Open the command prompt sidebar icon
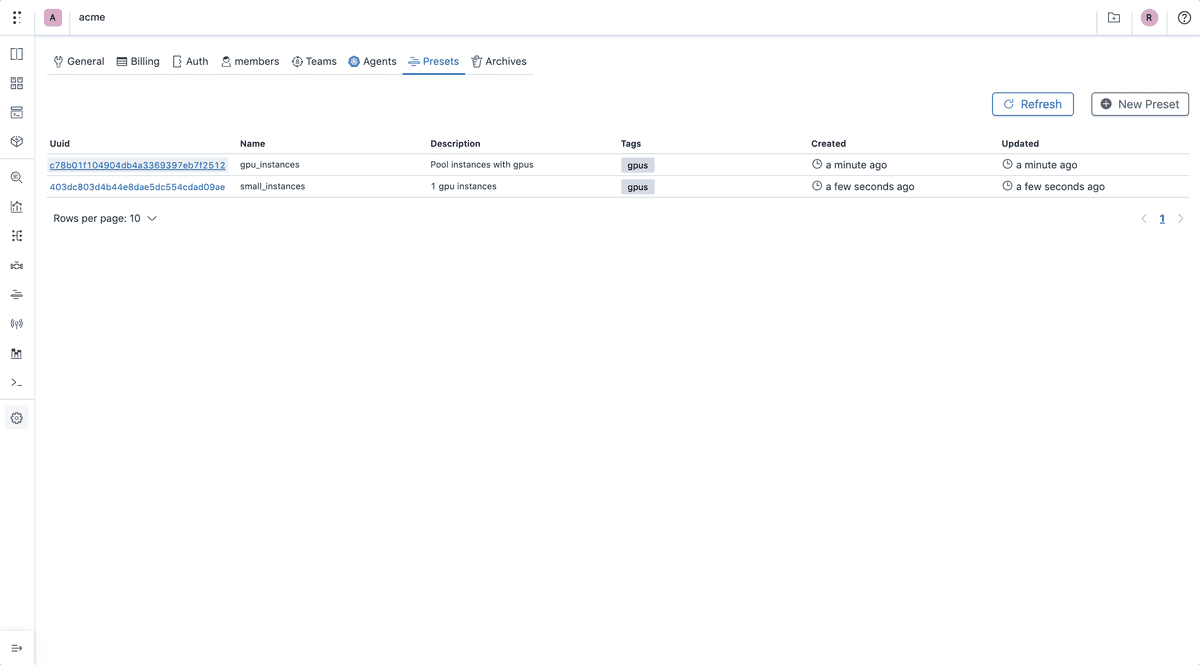Viewport: 1200px width, 665px height. point(17,382)
